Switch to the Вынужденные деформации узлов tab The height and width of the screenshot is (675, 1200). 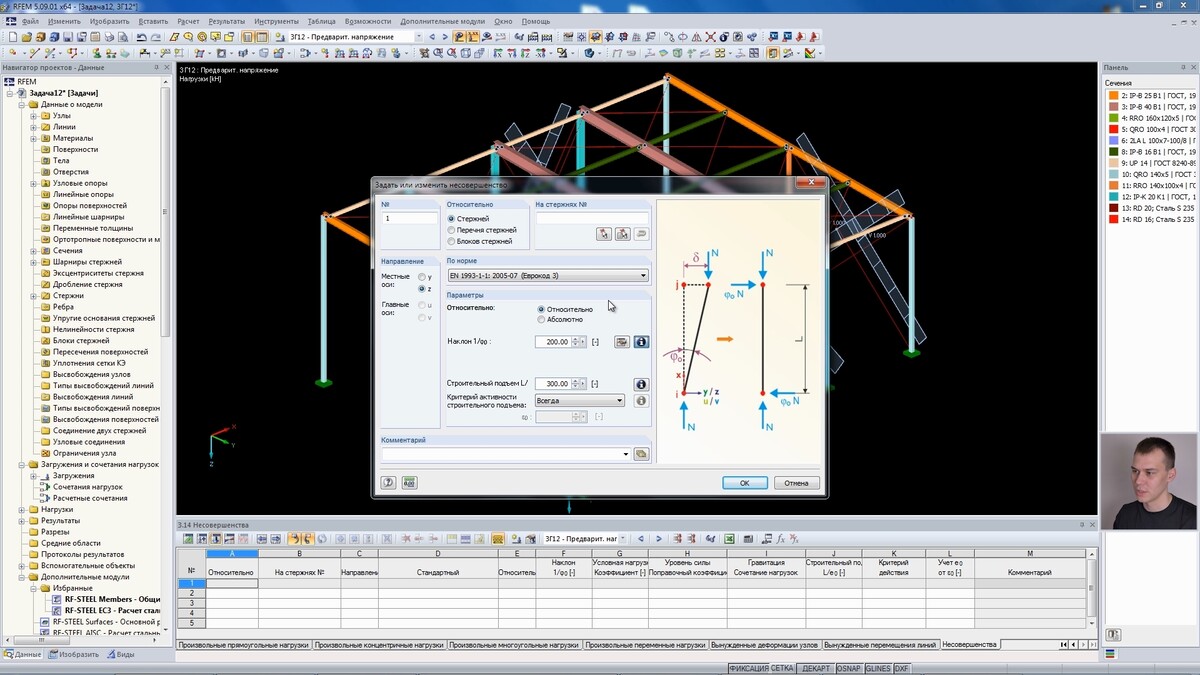(765, 645)
